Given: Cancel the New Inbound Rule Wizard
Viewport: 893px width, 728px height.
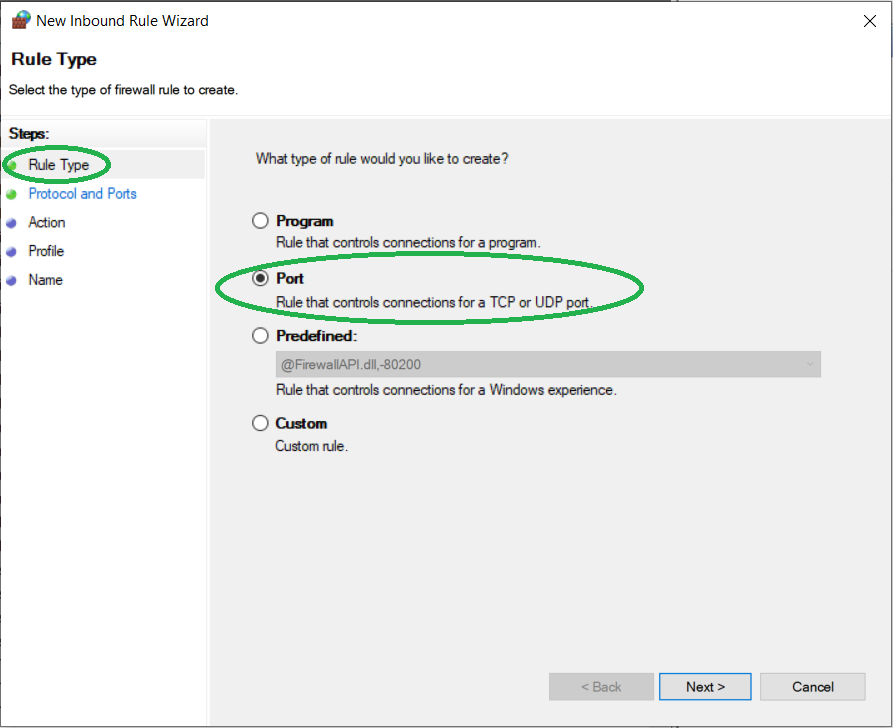Looking at the screenshot, I should coord(812,687).
